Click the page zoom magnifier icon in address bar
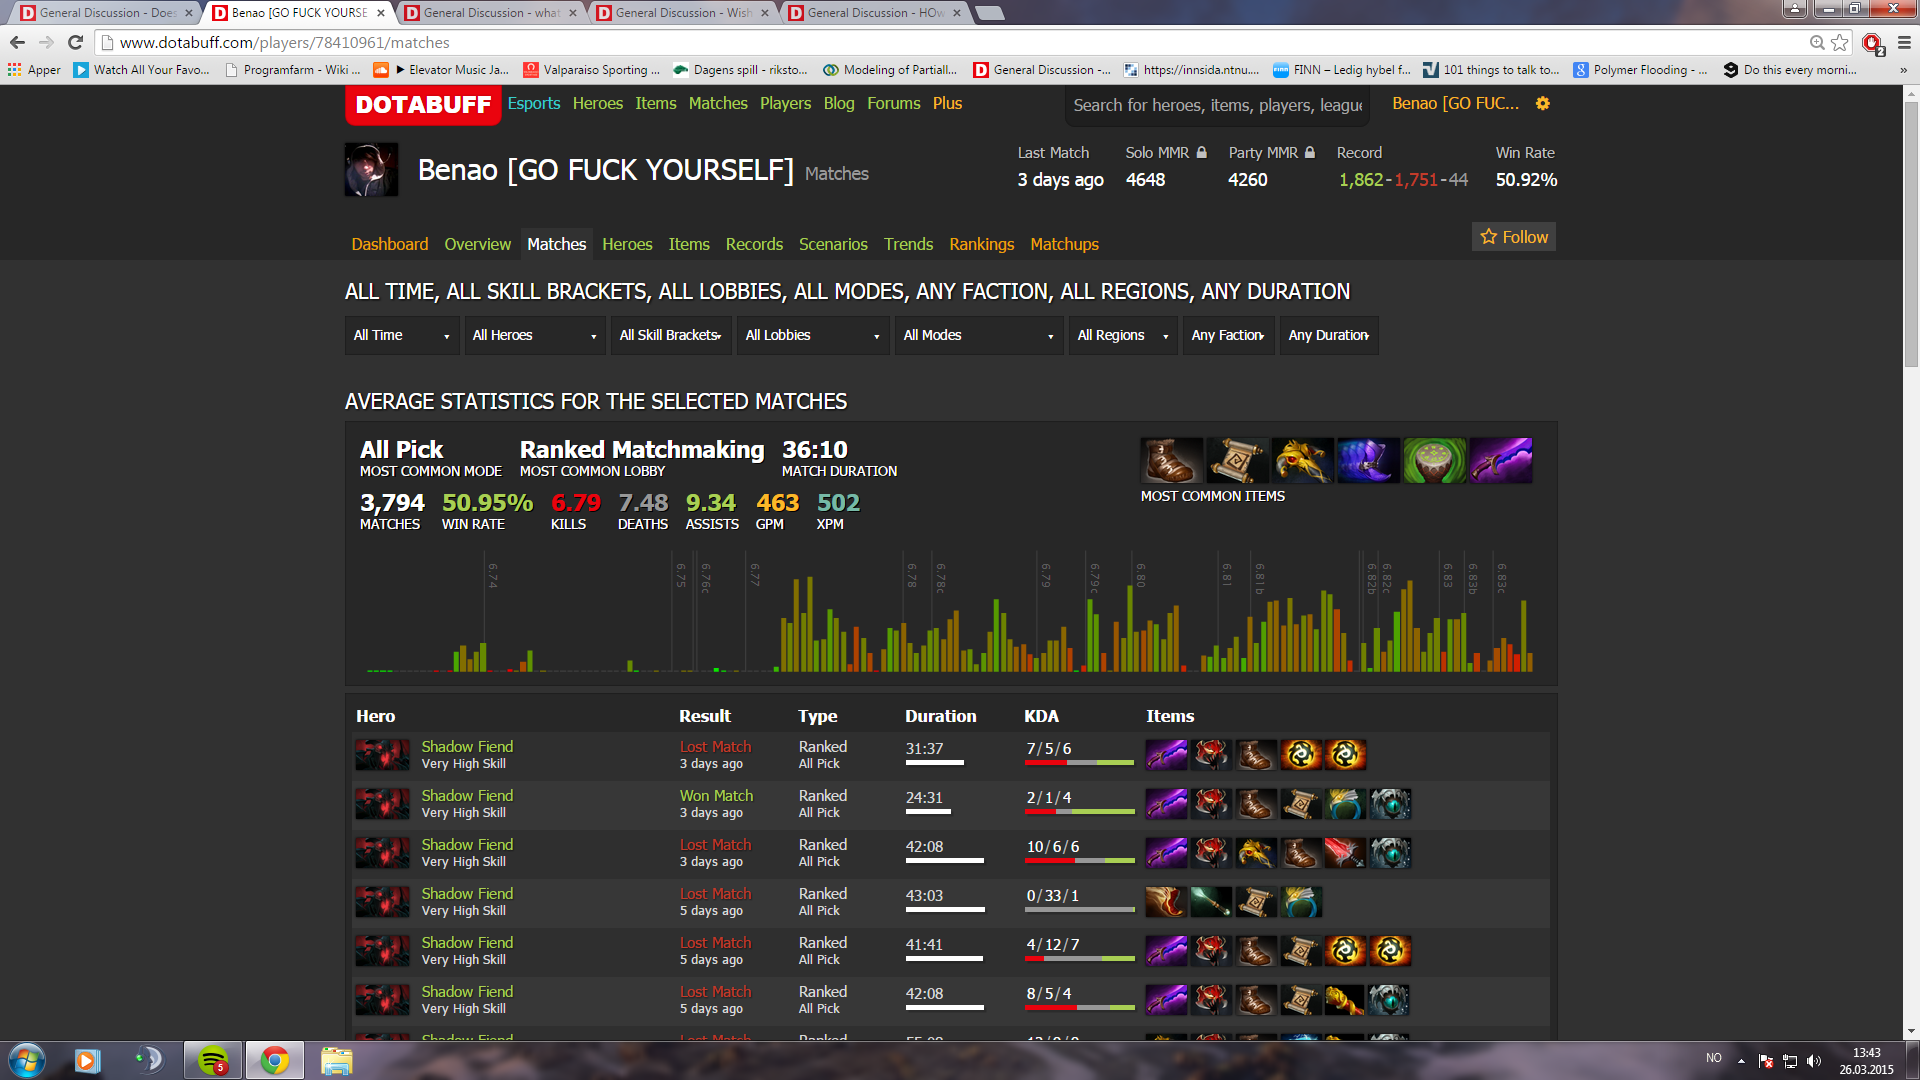 click(1817, 42)
